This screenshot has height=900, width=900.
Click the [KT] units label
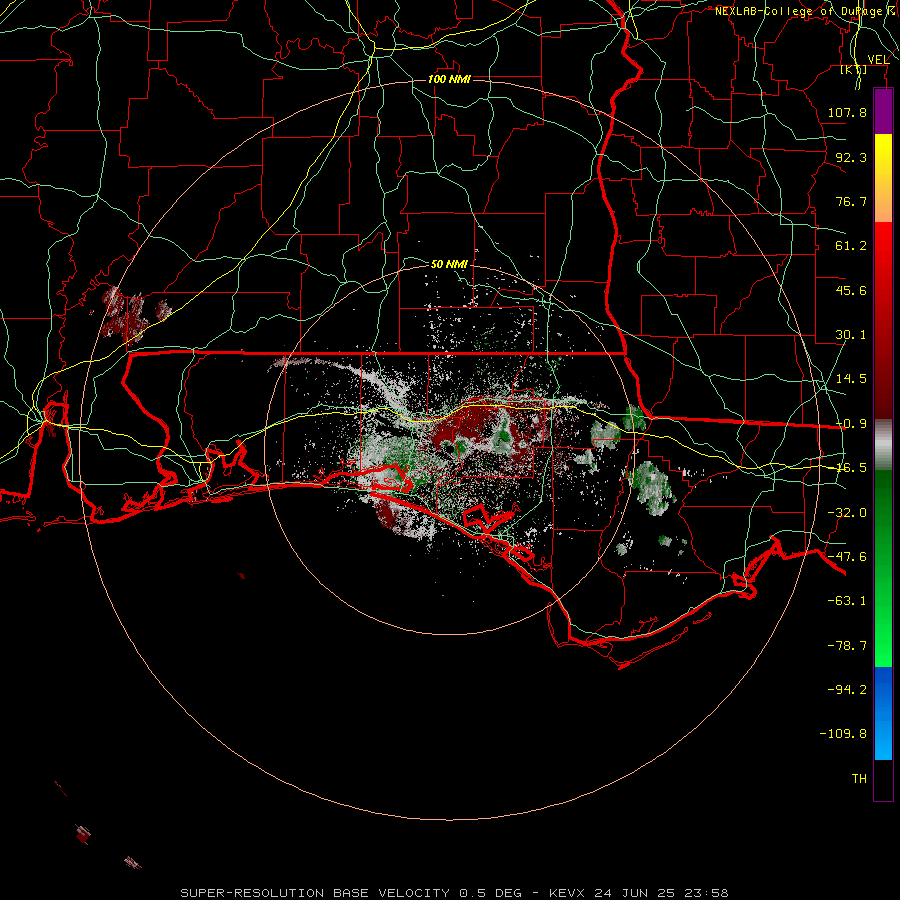point(854,69)
